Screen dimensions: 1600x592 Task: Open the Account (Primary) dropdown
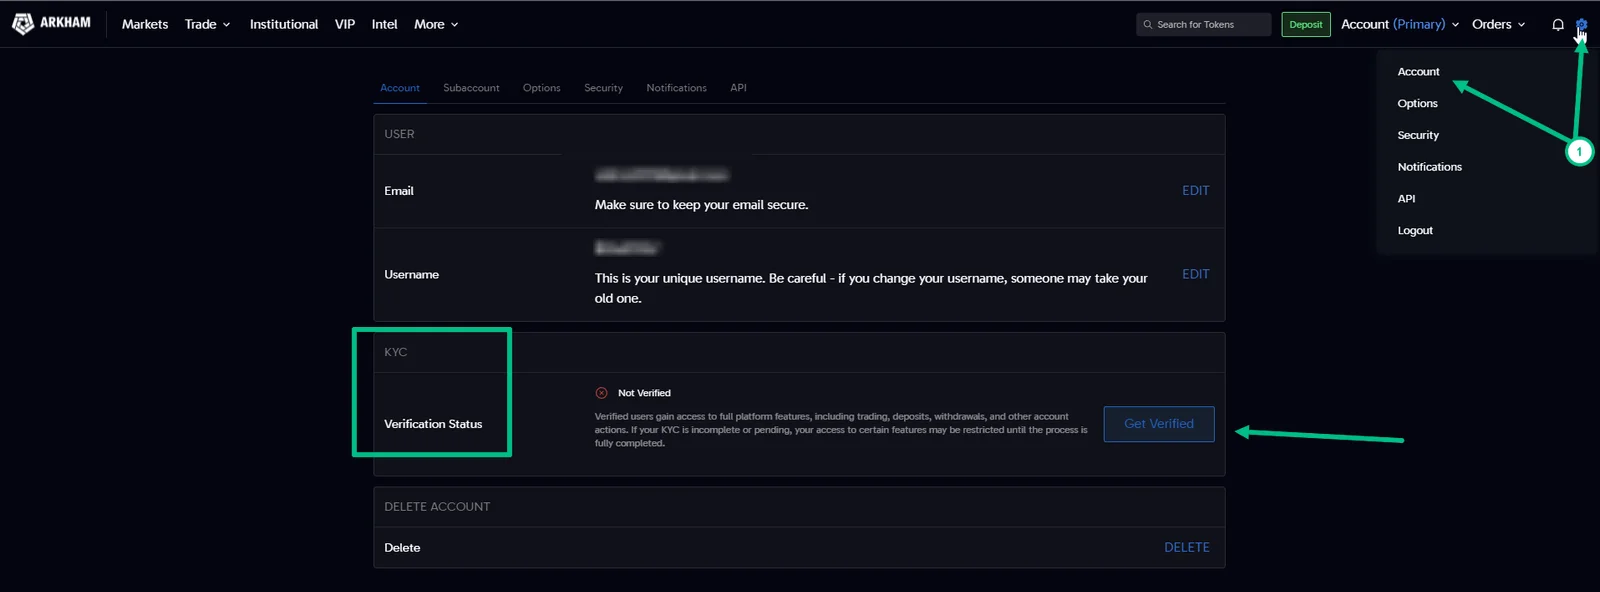point(1400,24)
